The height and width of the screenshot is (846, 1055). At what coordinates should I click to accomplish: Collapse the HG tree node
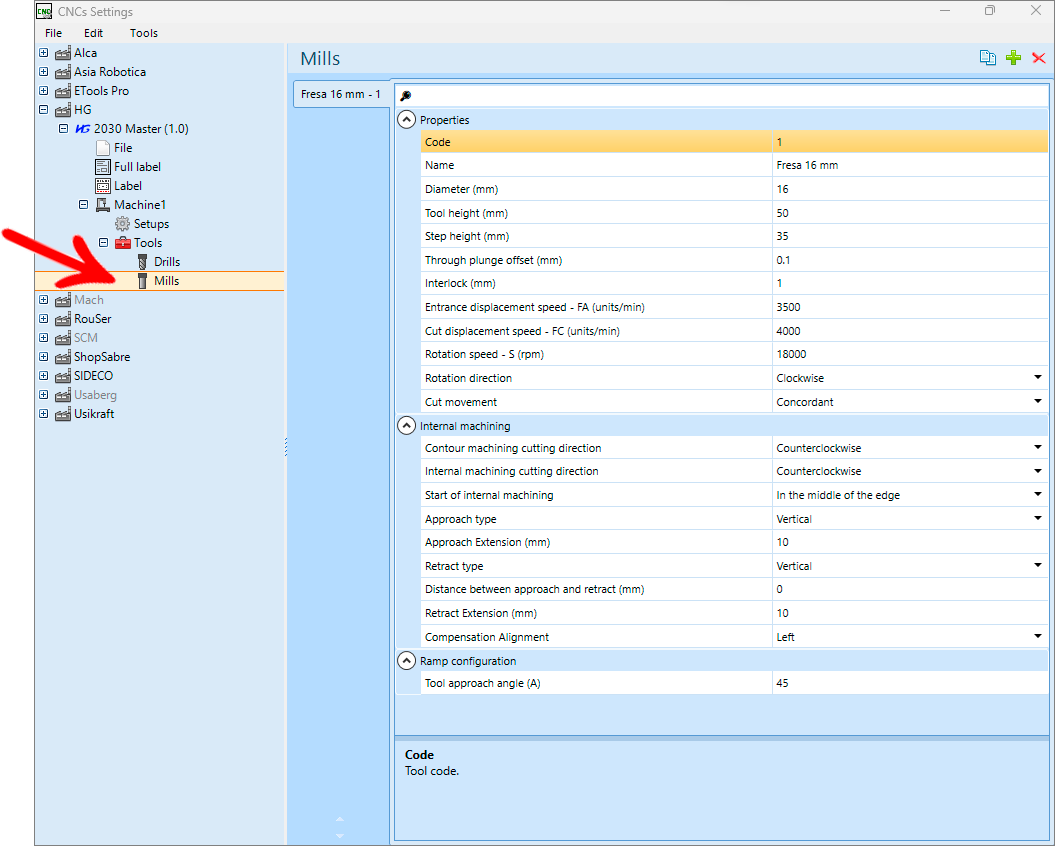pos(44,110)
